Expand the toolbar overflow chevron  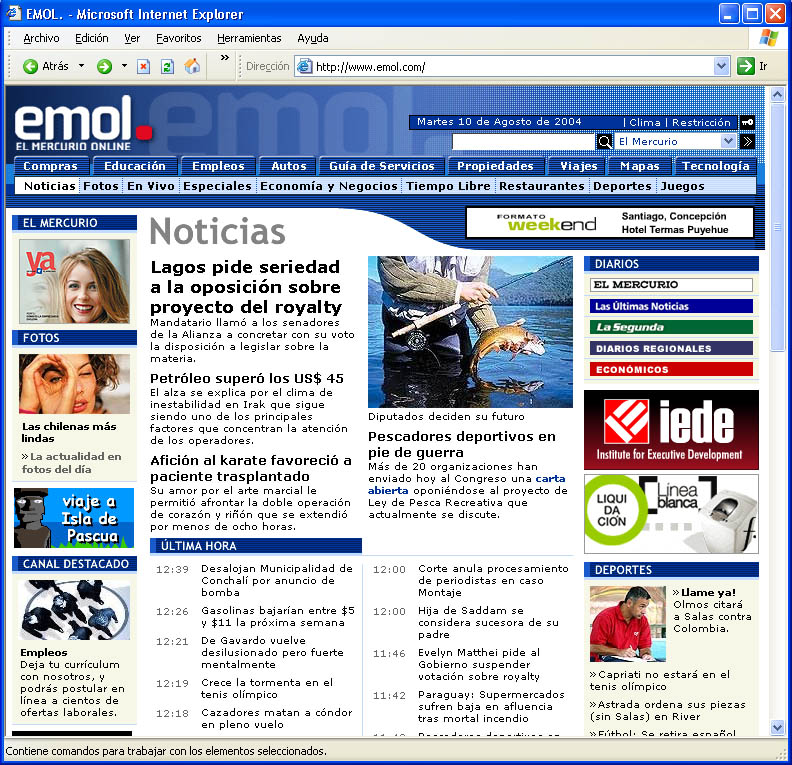(225, 58)
